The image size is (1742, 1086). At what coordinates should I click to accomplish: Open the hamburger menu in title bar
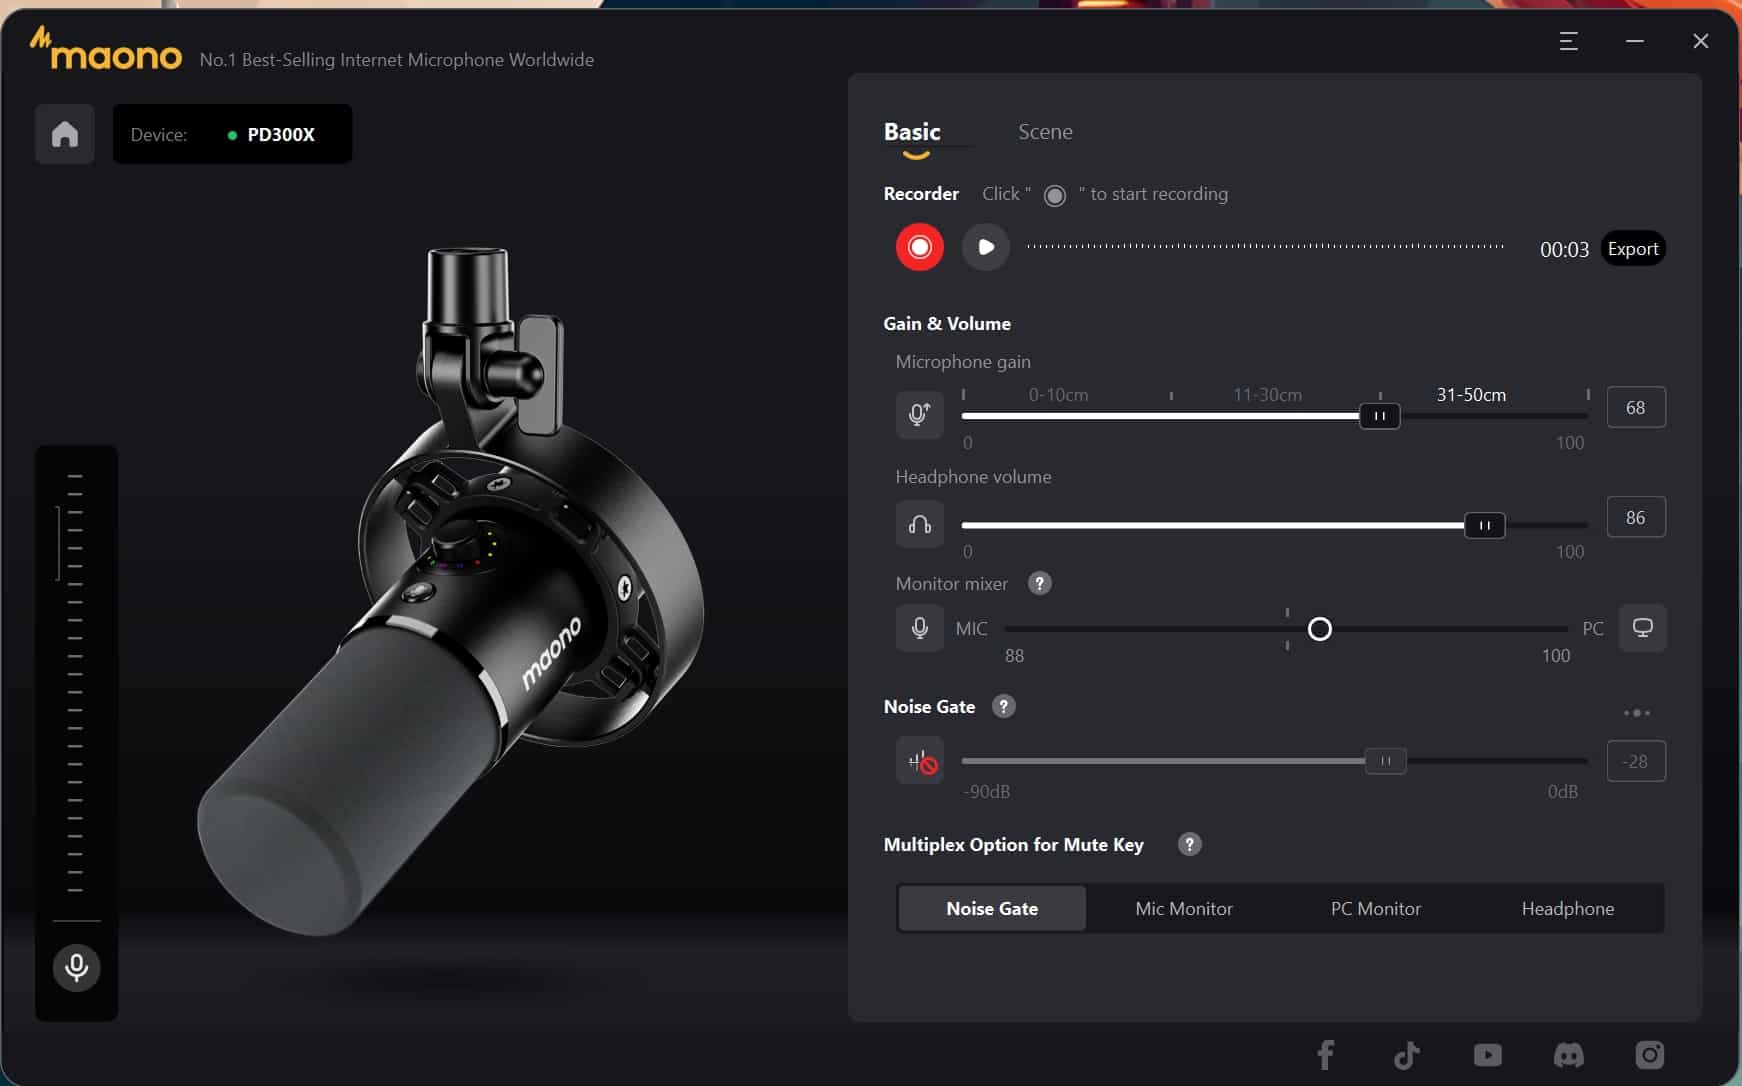pyautogui.click(x=1568, y=41)
